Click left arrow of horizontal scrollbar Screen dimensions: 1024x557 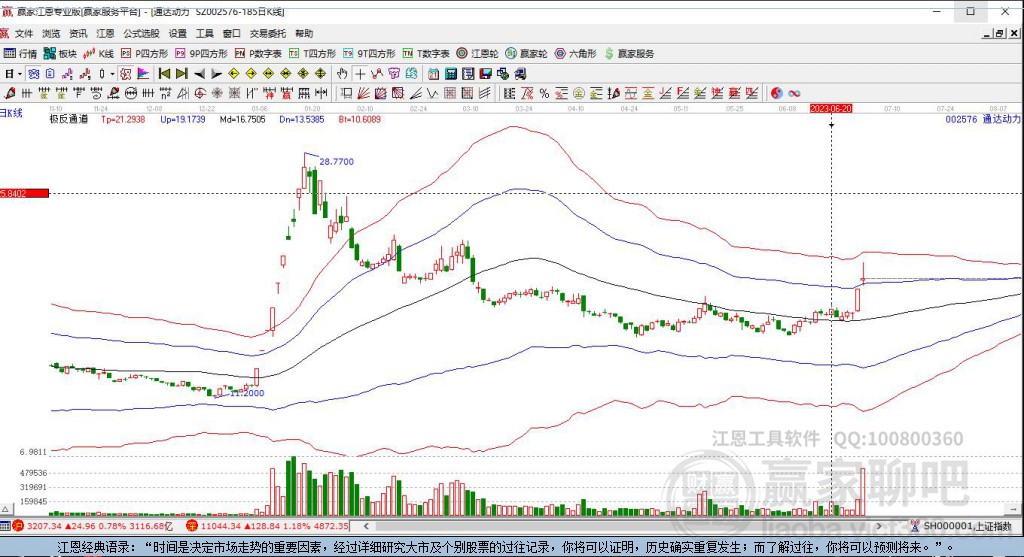366,526
